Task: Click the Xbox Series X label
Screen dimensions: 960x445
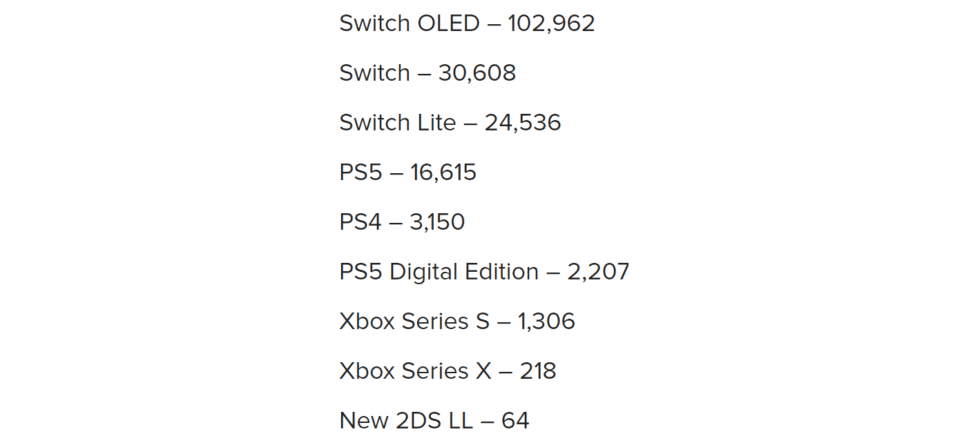Action: click(x=415, y=371)
